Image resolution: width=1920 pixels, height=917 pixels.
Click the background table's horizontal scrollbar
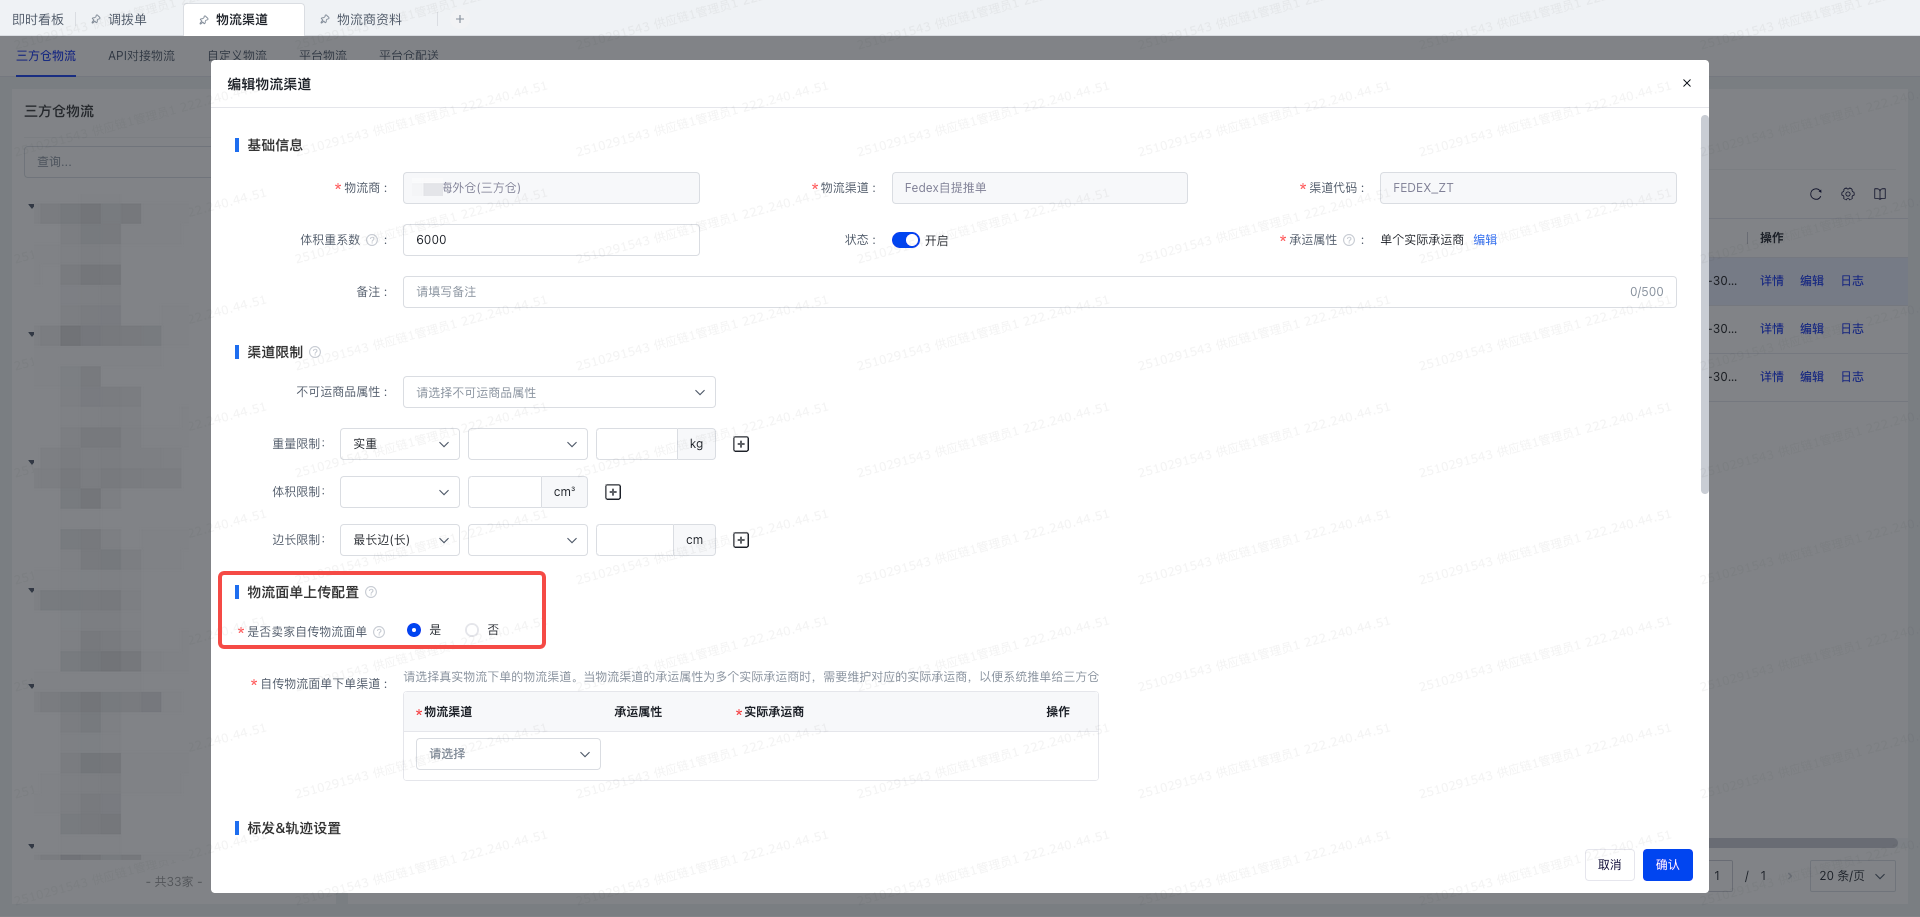pyautogui.click(x=1803, y=843)
